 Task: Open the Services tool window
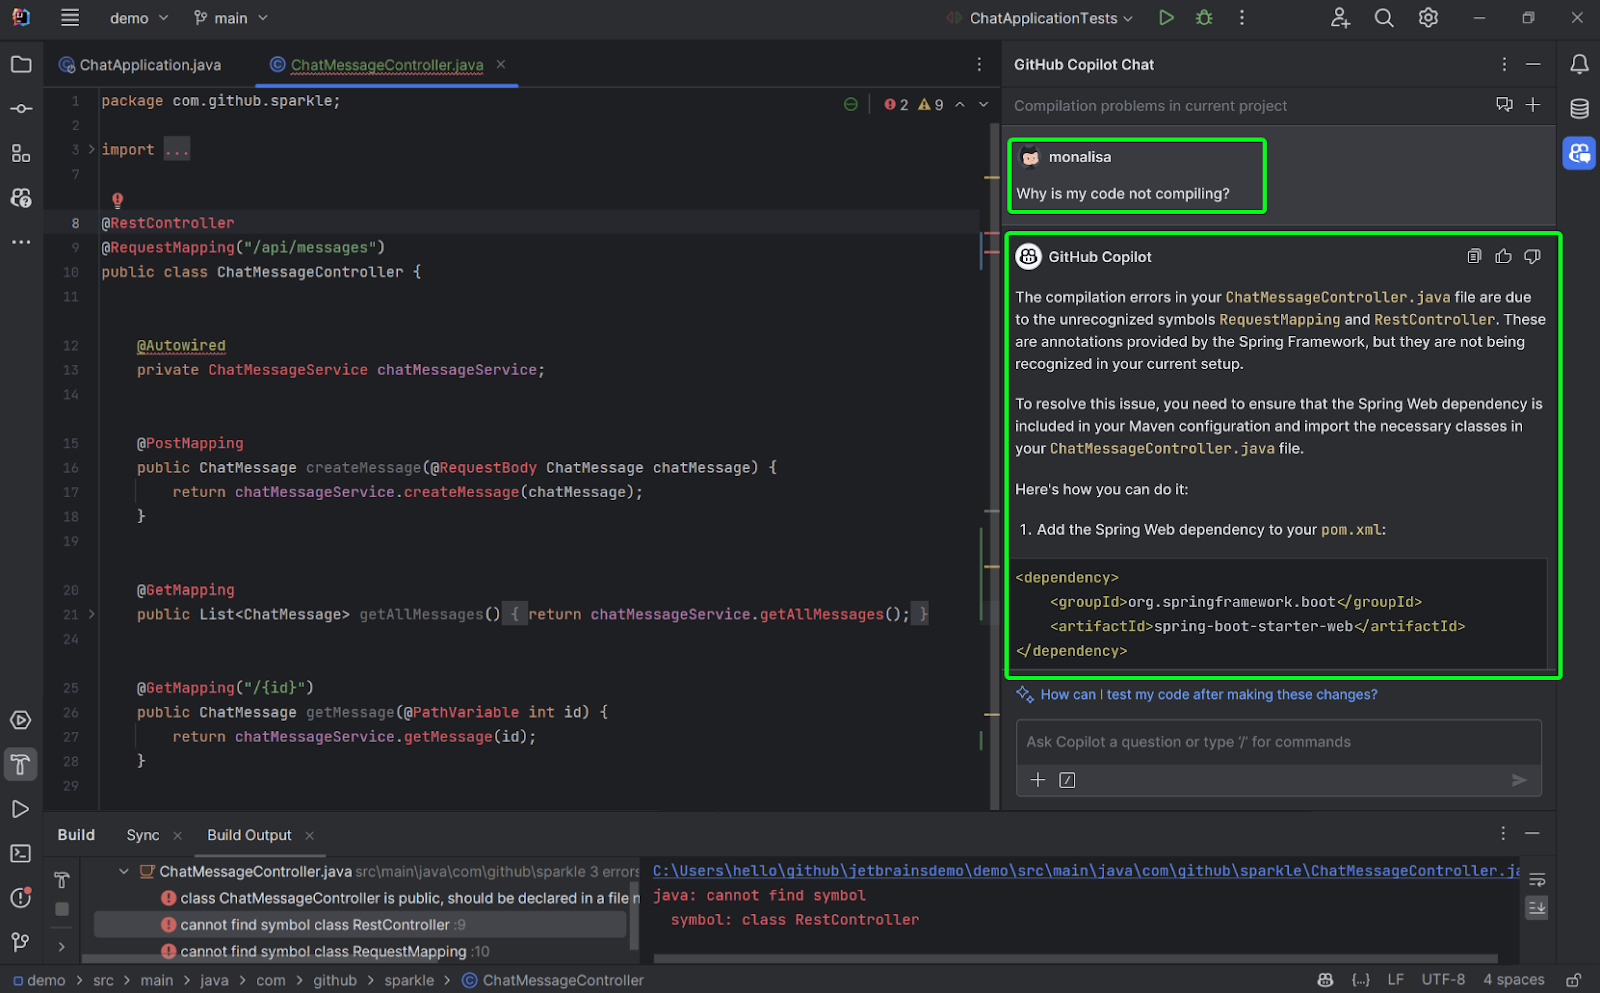point(21,720)
